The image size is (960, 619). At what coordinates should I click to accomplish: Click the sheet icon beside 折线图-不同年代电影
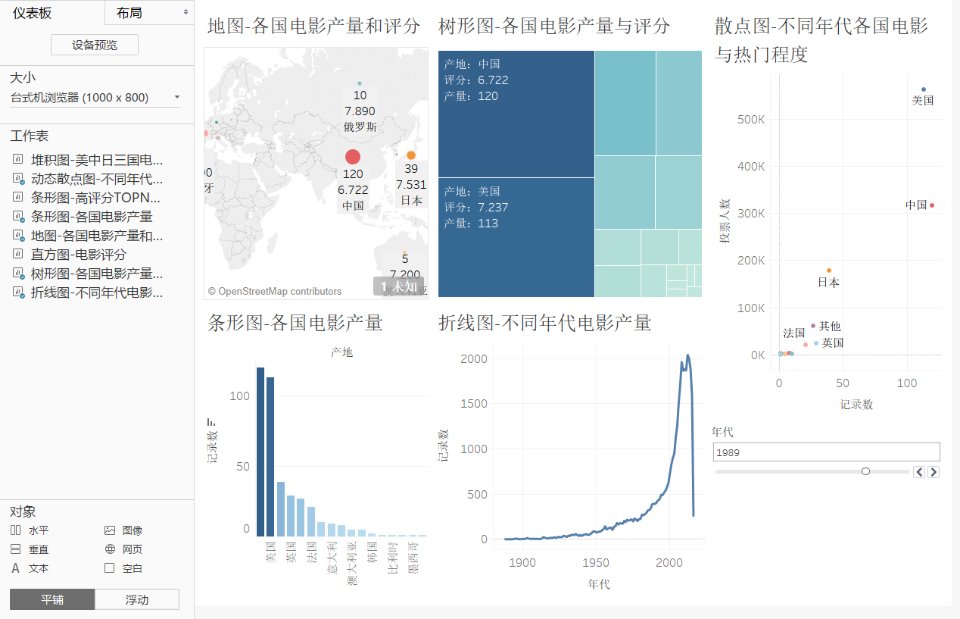18,293
